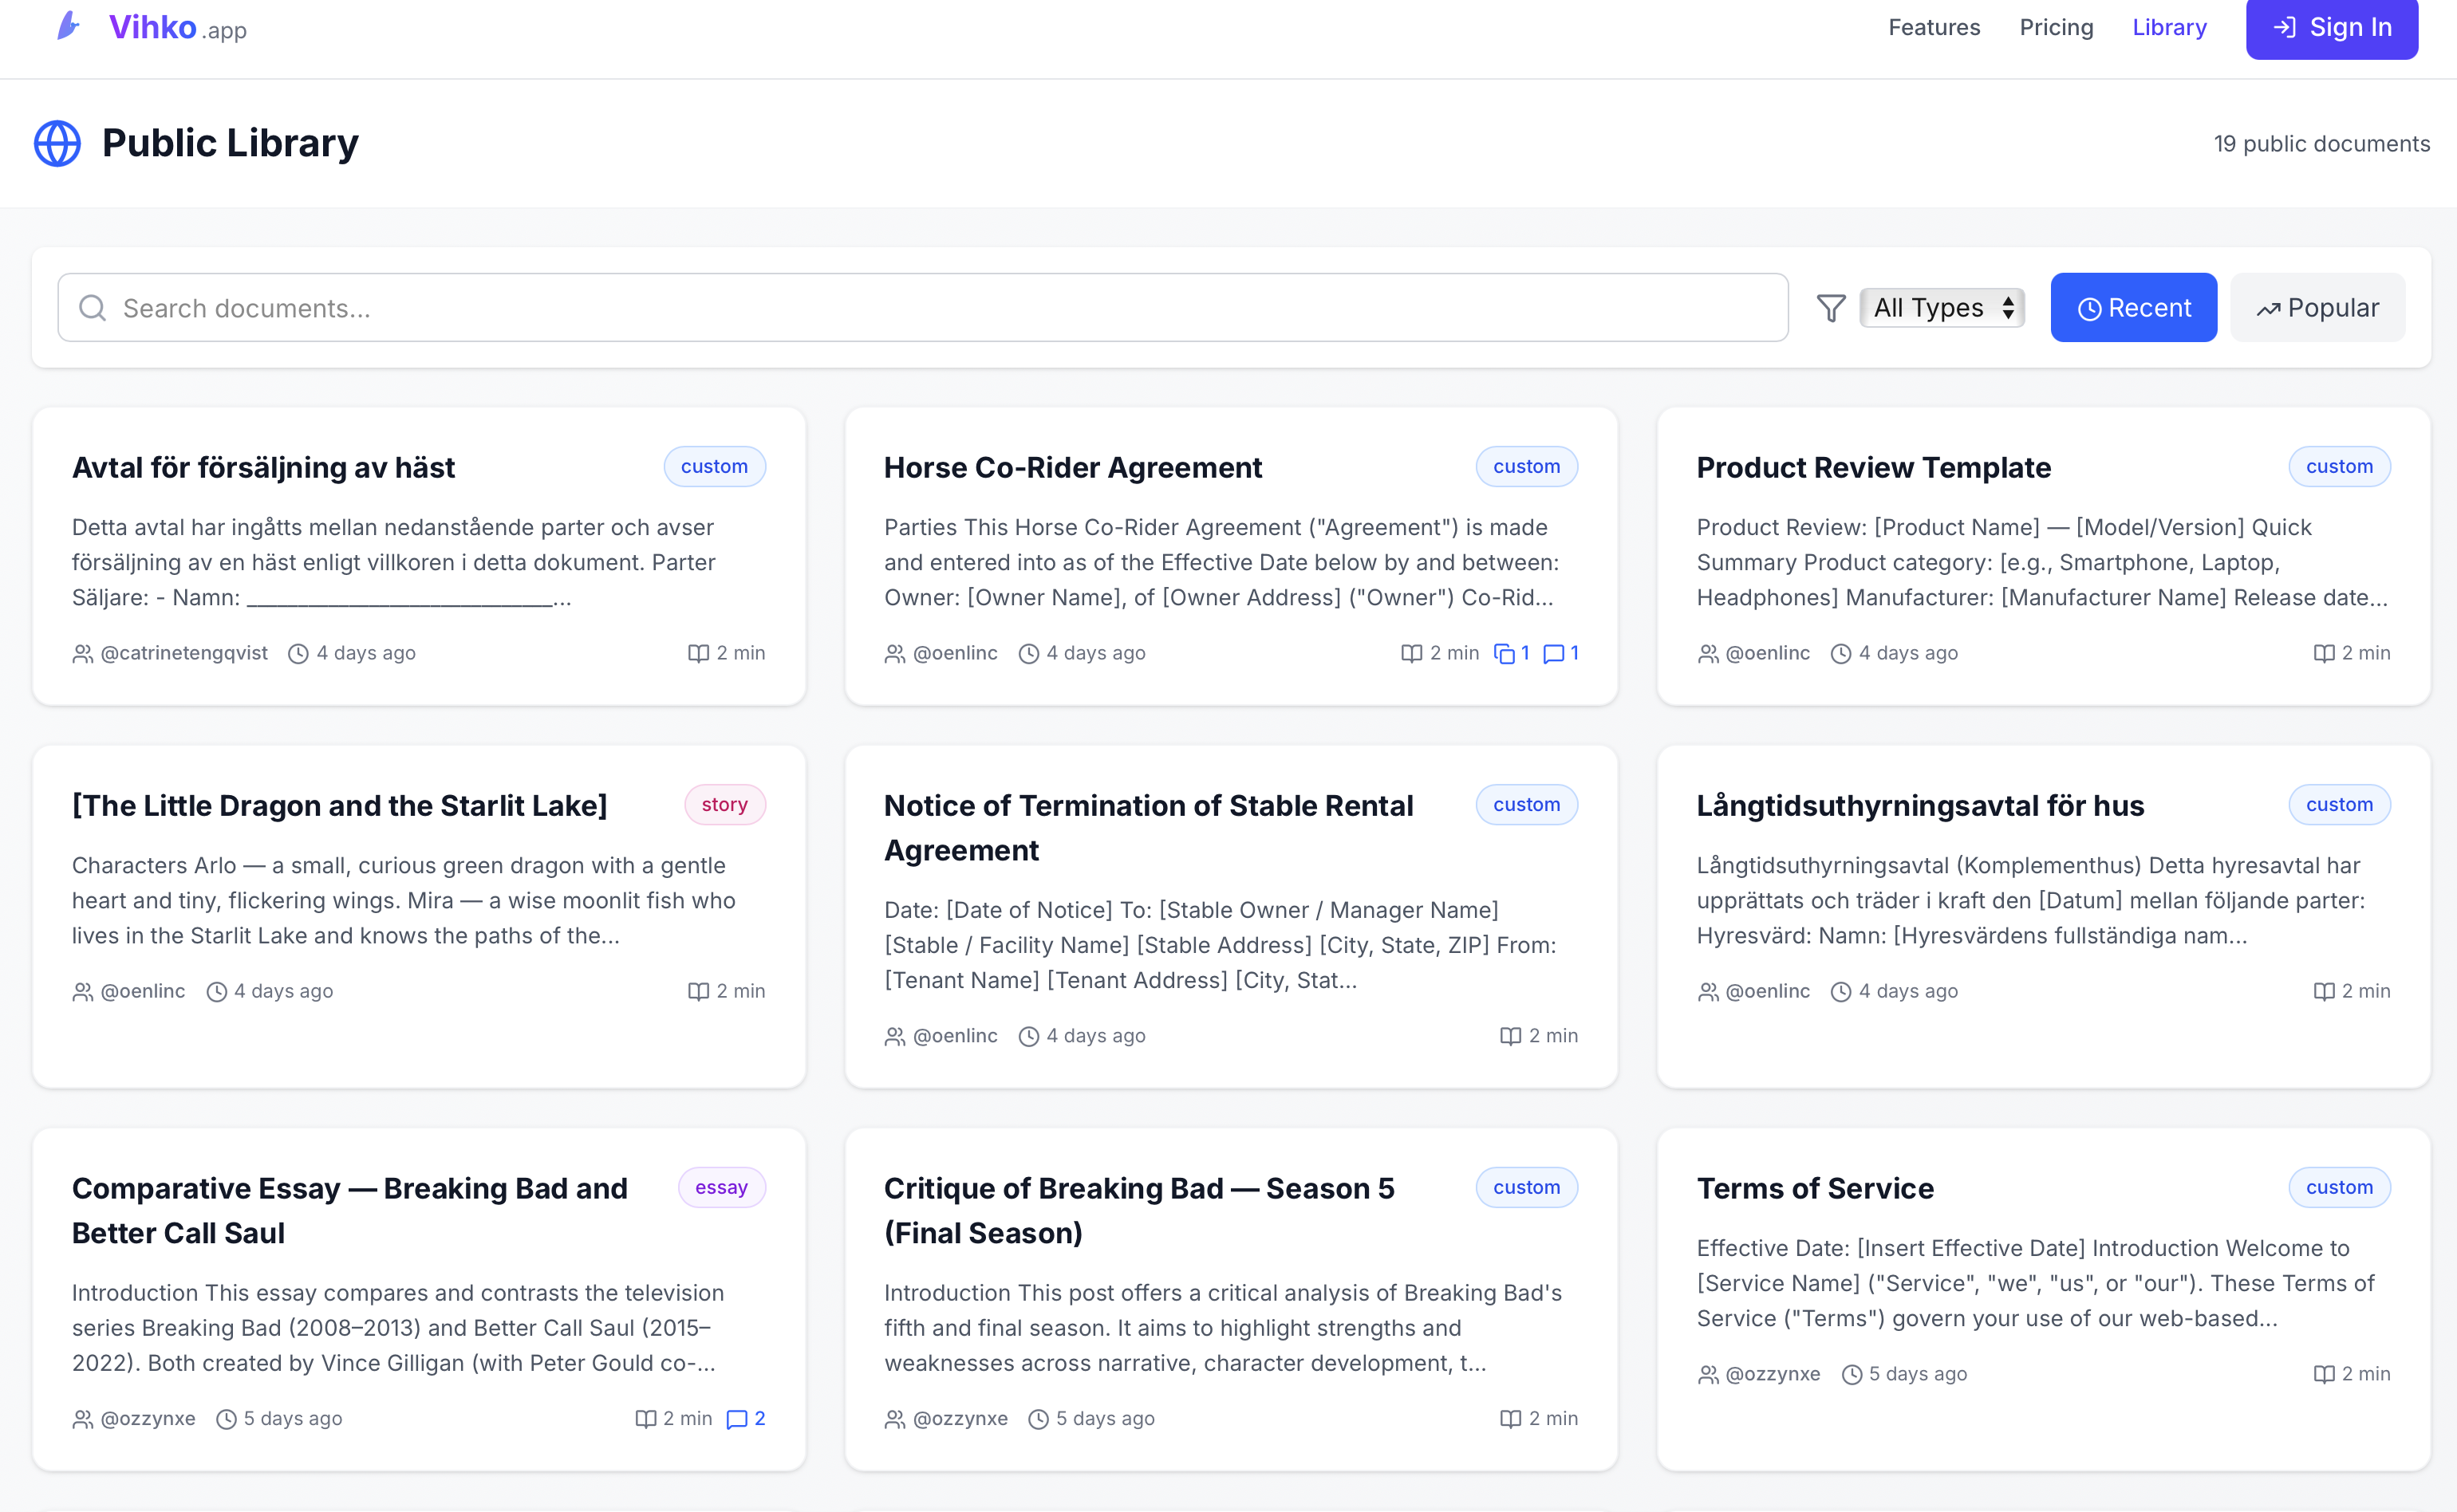Click custom tag on Terms of Service card
Image resolution: width=2457 pixels, height=1512 pixels.
[x=2339, y=1188]
